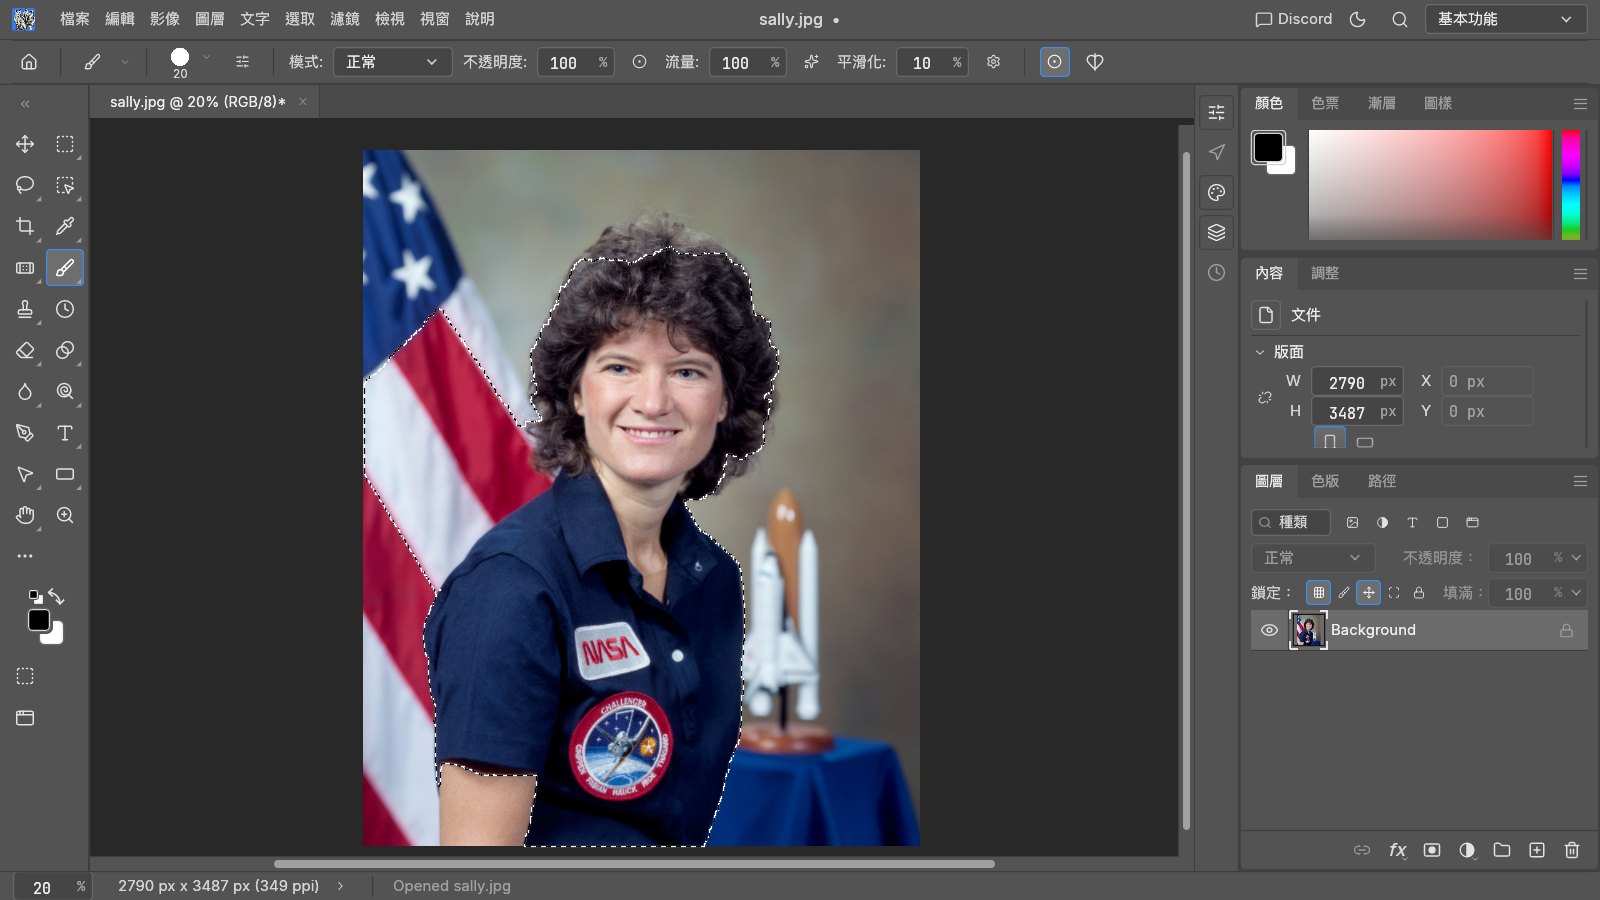The image size is (1600, 900).
Task: Switch to the 色版 tab
Action: [1325, 481]
